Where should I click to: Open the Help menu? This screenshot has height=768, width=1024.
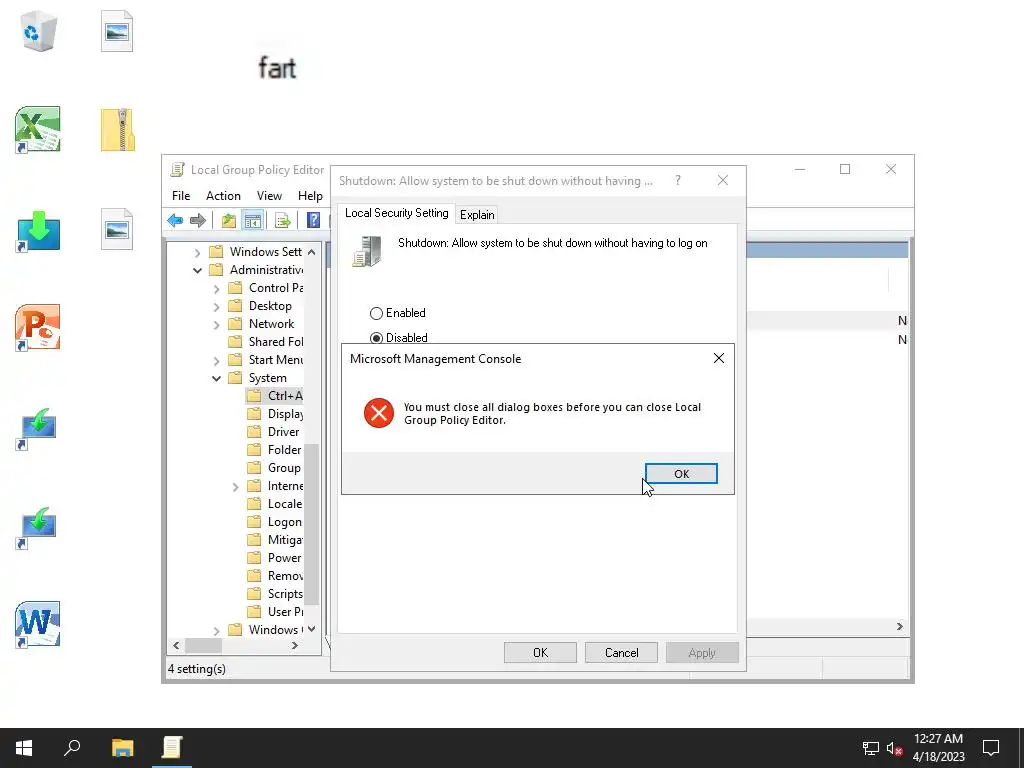click(x=310, y=196)
